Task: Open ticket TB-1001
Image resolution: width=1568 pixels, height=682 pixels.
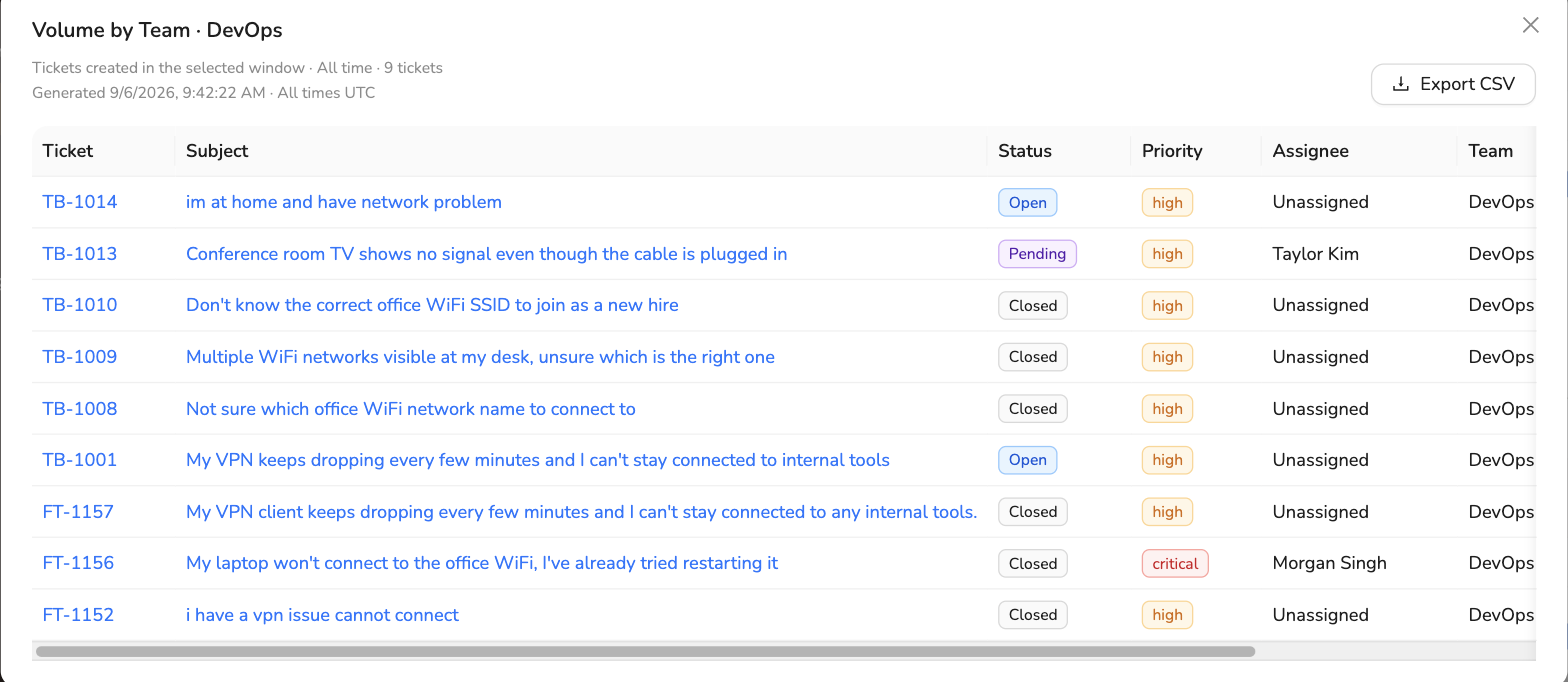Action: pos(80,460)
